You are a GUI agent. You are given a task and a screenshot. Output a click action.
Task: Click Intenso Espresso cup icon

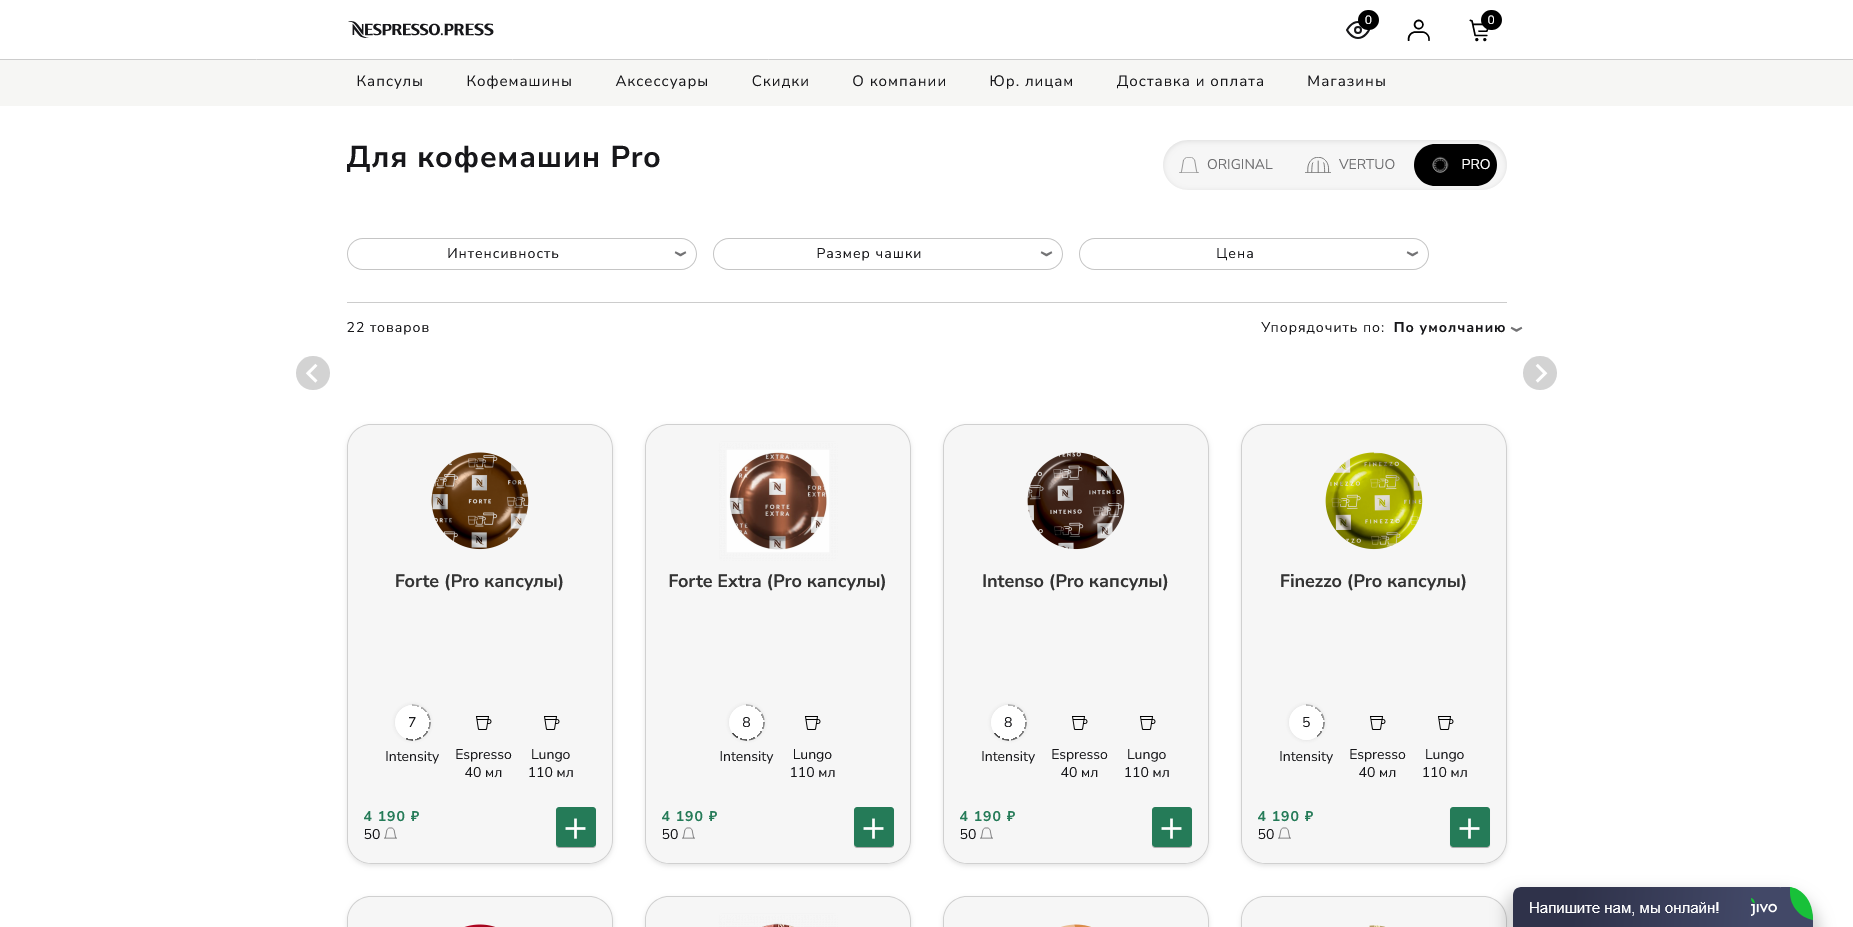tap(1079, 722)
